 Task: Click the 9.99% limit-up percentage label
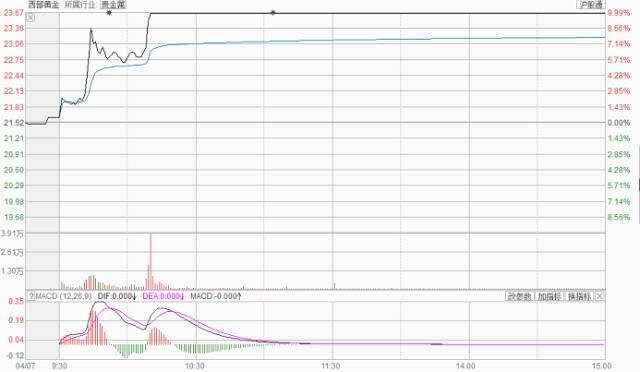pos(619,13)
